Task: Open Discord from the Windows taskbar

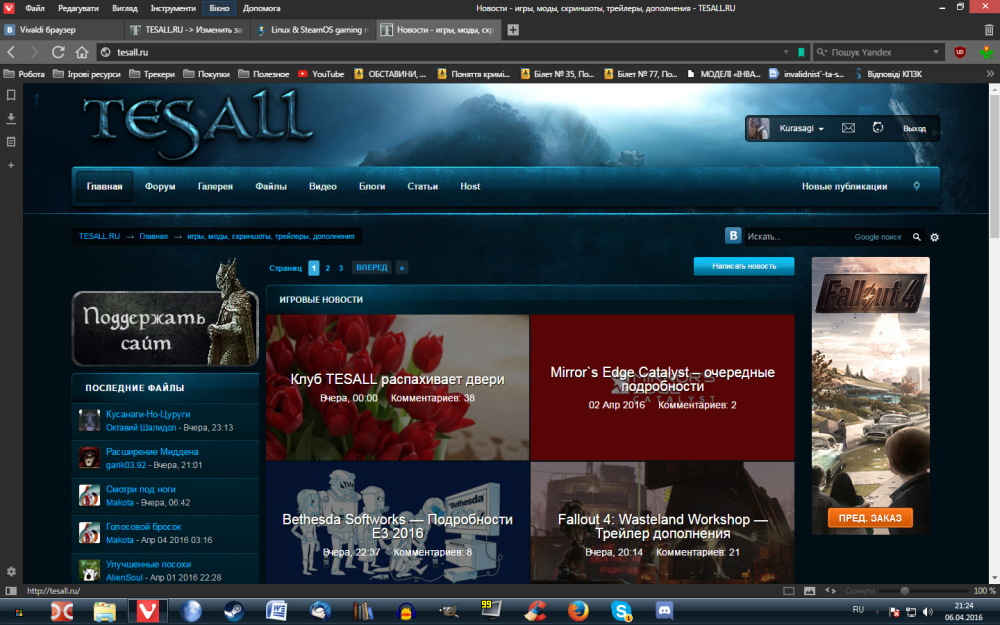Action: [664, 611]
